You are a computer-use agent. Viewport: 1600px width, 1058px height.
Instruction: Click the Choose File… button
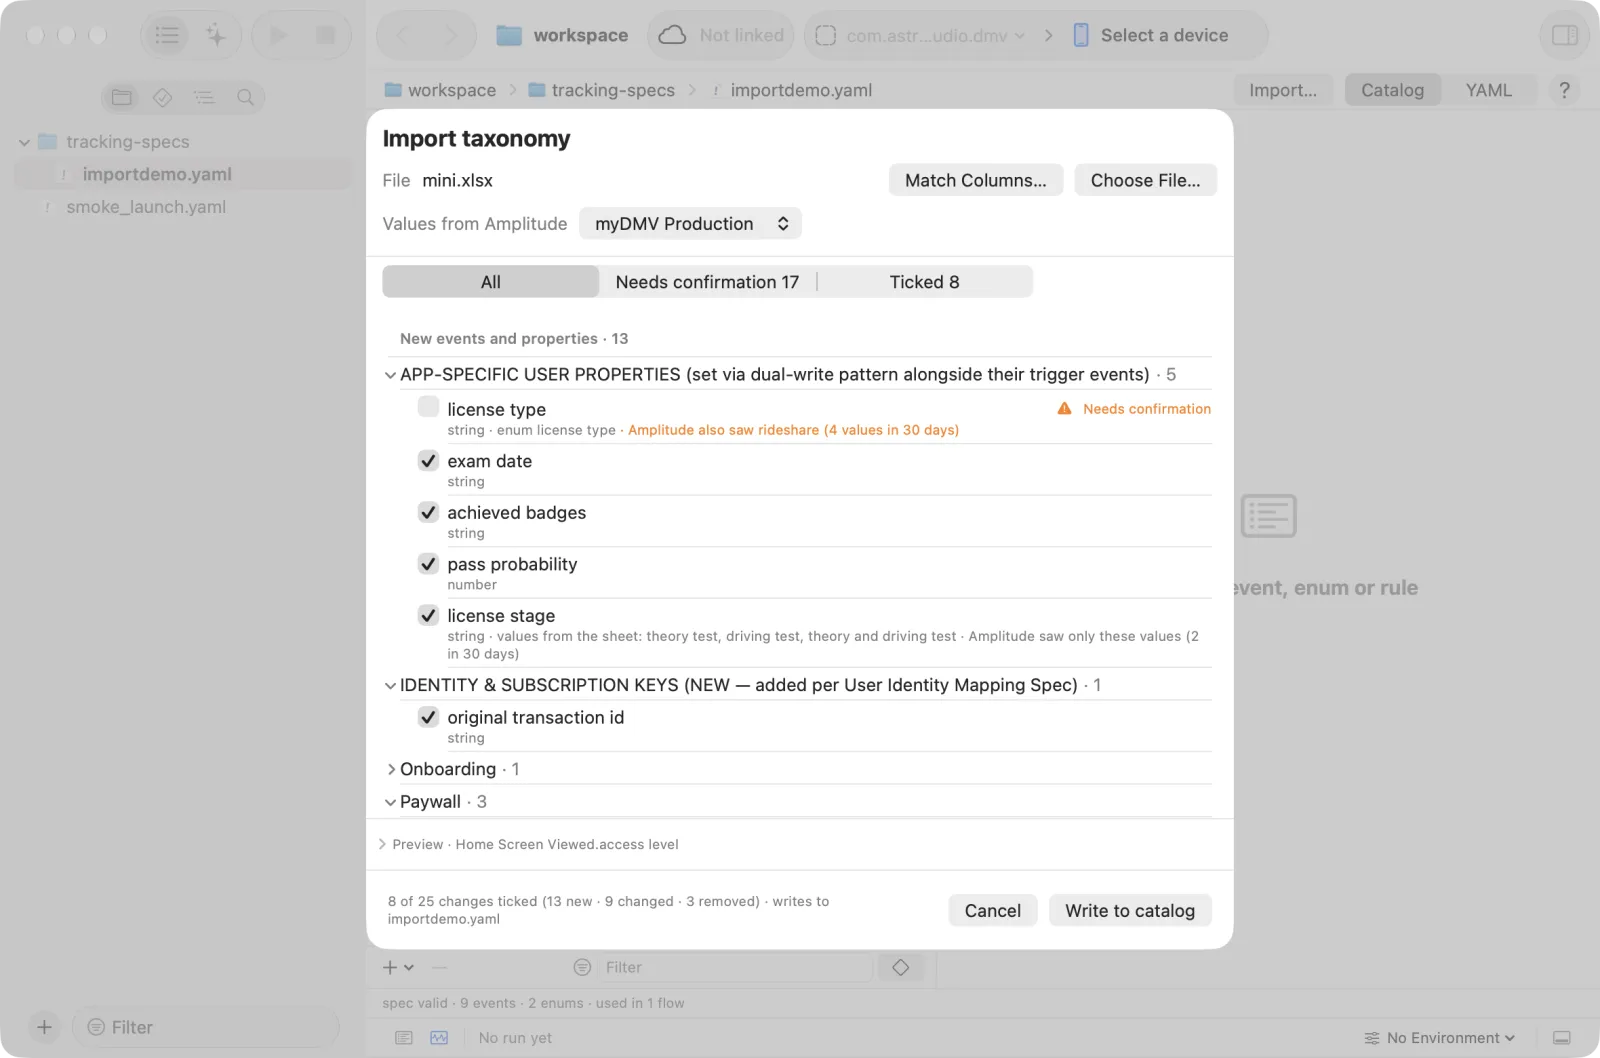1145,180
